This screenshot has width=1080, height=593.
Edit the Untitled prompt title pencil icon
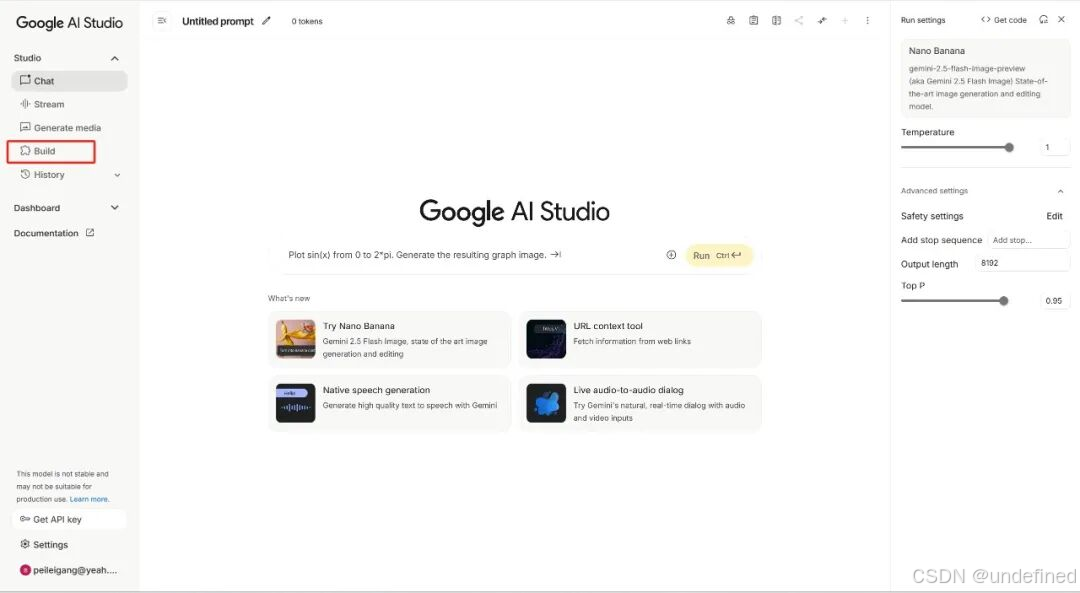pyautogui.click(x=267, y=21)
